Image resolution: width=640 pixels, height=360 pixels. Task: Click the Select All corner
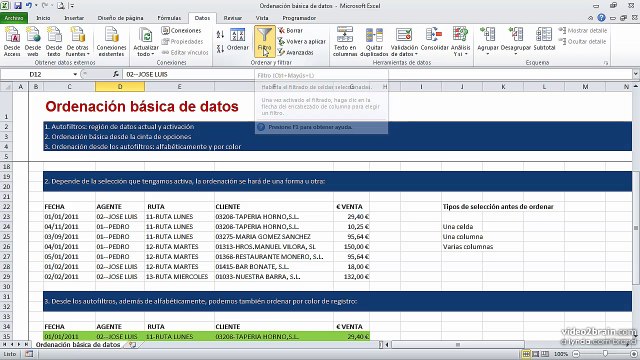[7, 87]
